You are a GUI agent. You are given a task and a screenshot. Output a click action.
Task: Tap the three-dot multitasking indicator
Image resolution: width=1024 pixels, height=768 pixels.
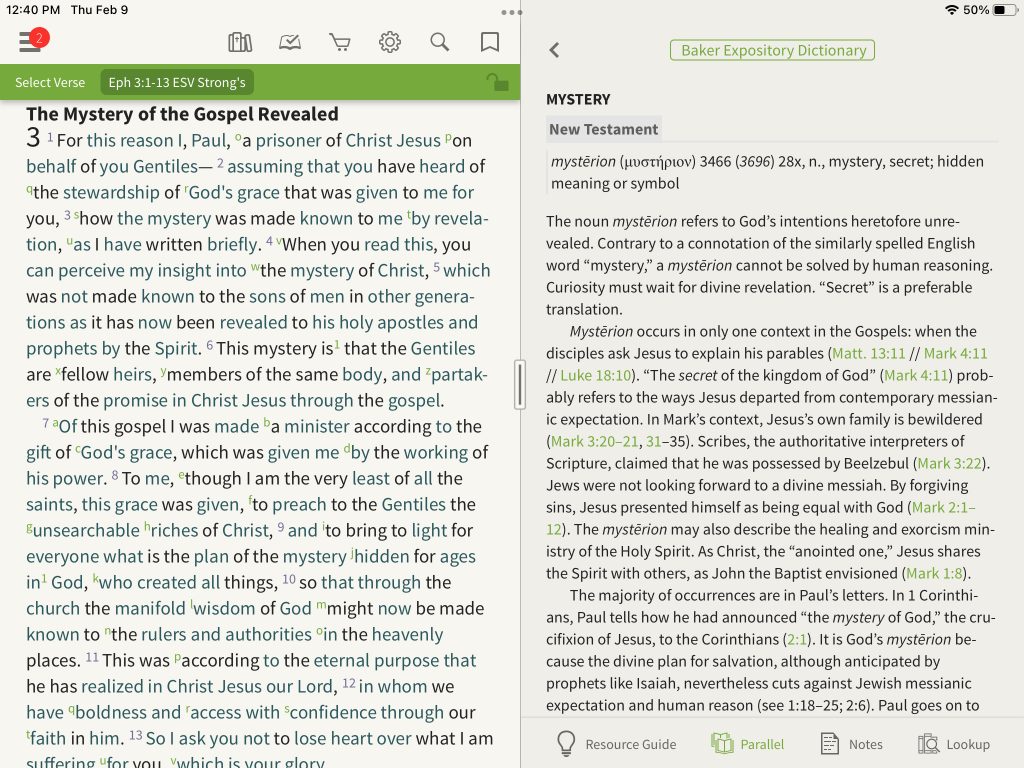pos(511,12)
